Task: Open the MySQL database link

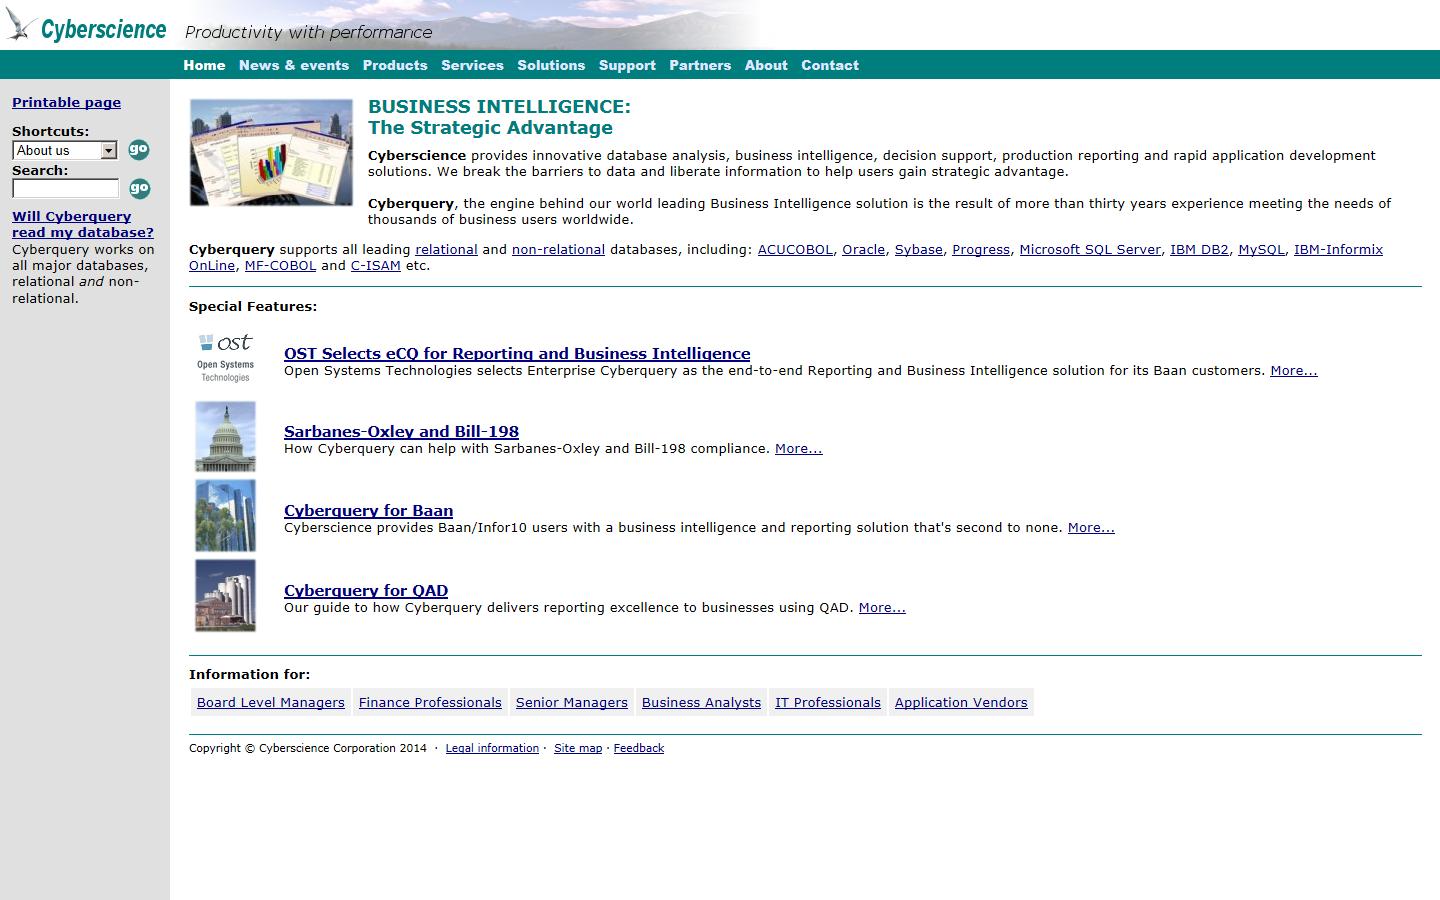Action: (1261, 249)
